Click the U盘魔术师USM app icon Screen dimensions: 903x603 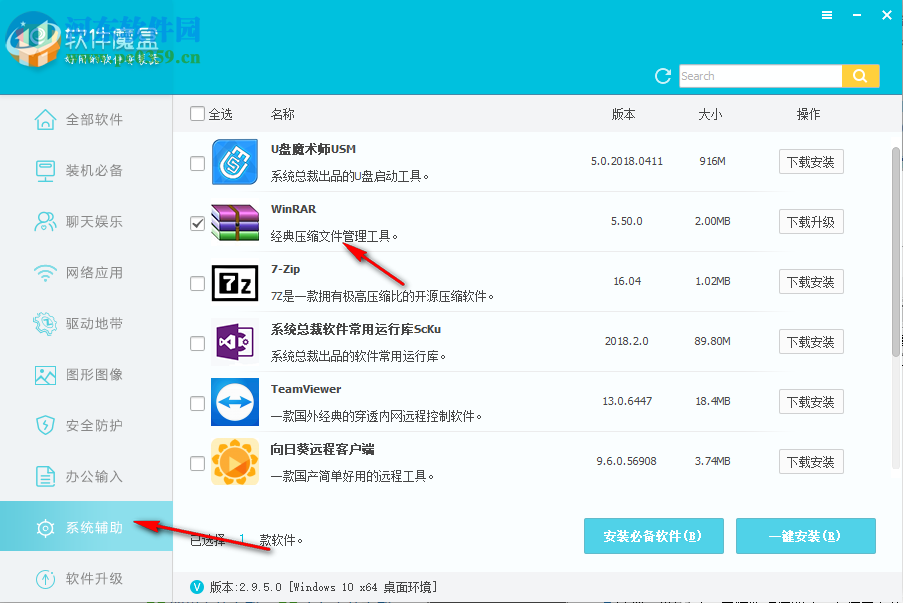pos(234,162)
